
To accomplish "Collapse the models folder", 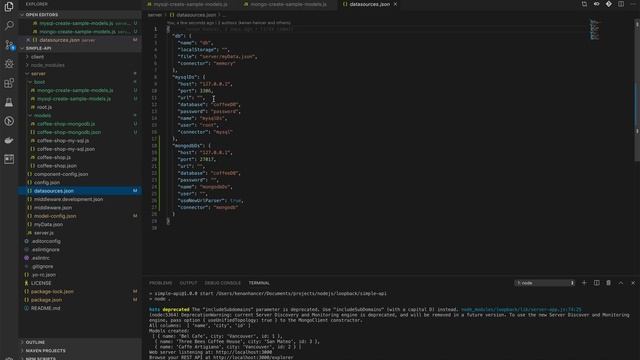I will click(x=42, y=116).
